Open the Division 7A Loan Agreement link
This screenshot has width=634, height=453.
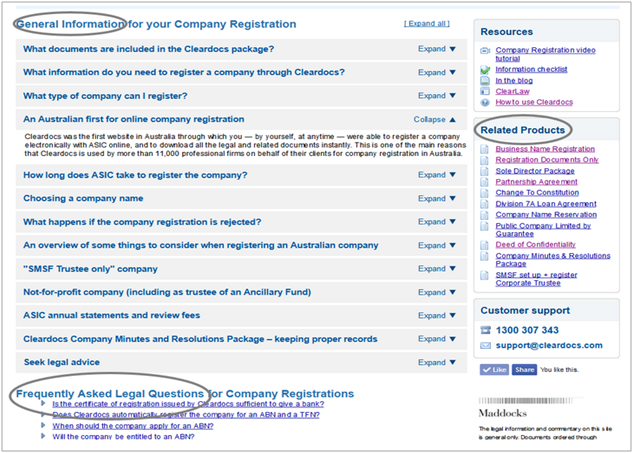tap(546, 204)
